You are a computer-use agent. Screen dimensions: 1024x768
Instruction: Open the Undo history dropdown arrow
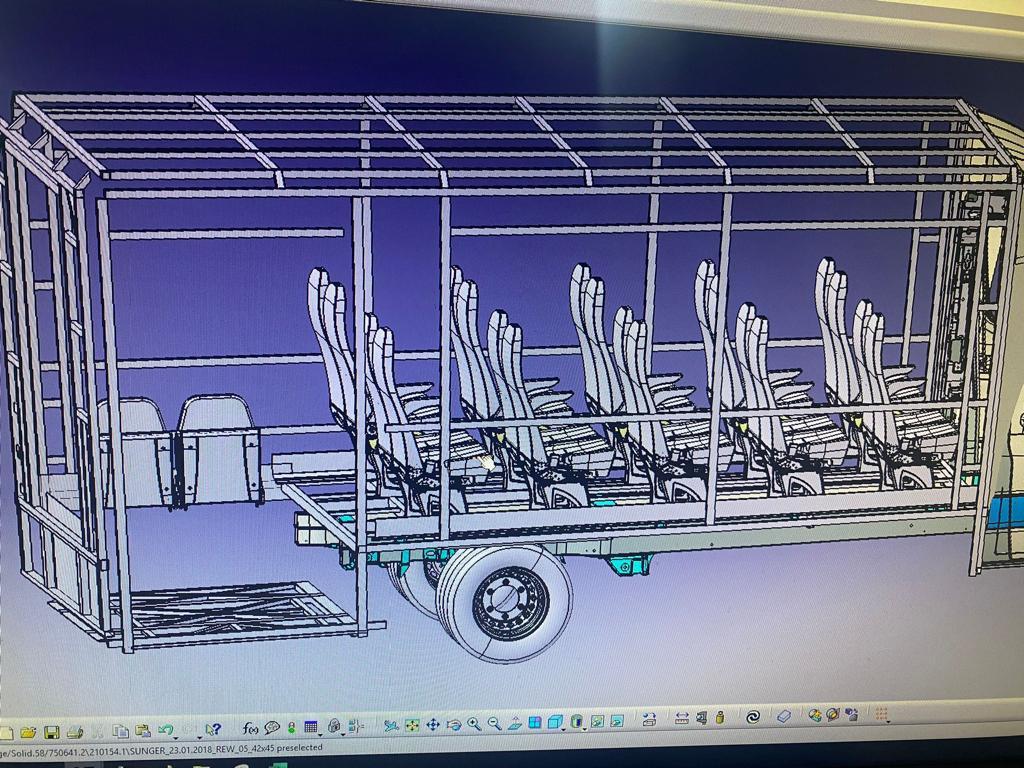(x=176, y=738)
